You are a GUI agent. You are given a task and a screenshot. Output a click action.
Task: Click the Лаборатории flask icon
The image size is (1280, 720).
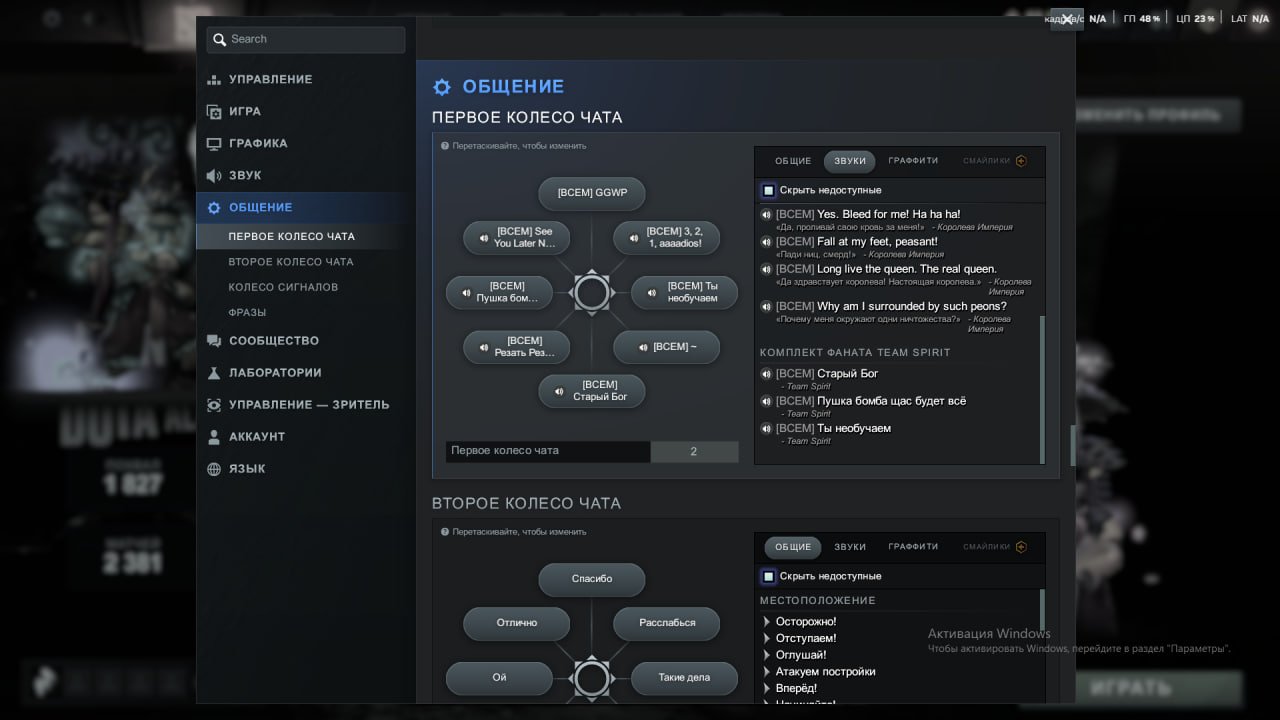[213, 373]
